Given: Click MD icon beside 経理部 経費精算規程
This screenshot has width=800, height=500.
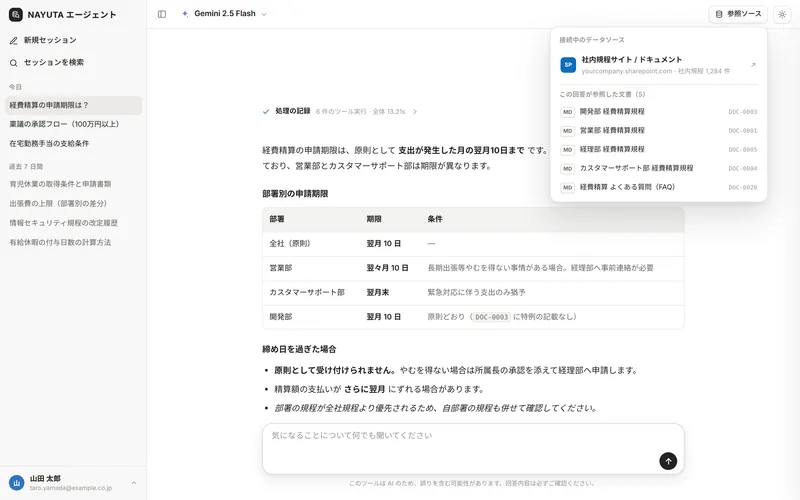Looking at the screenshot, I should pos(567,150).
